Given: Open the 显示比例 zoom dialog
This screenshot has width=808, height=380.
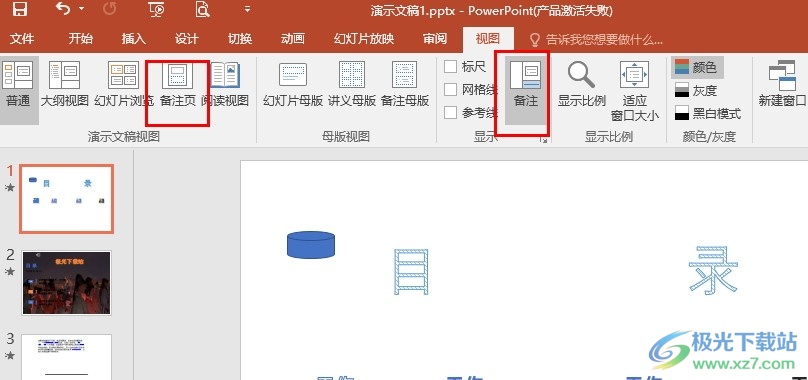Looking at the screenshot, I should (x=582, y=85).
